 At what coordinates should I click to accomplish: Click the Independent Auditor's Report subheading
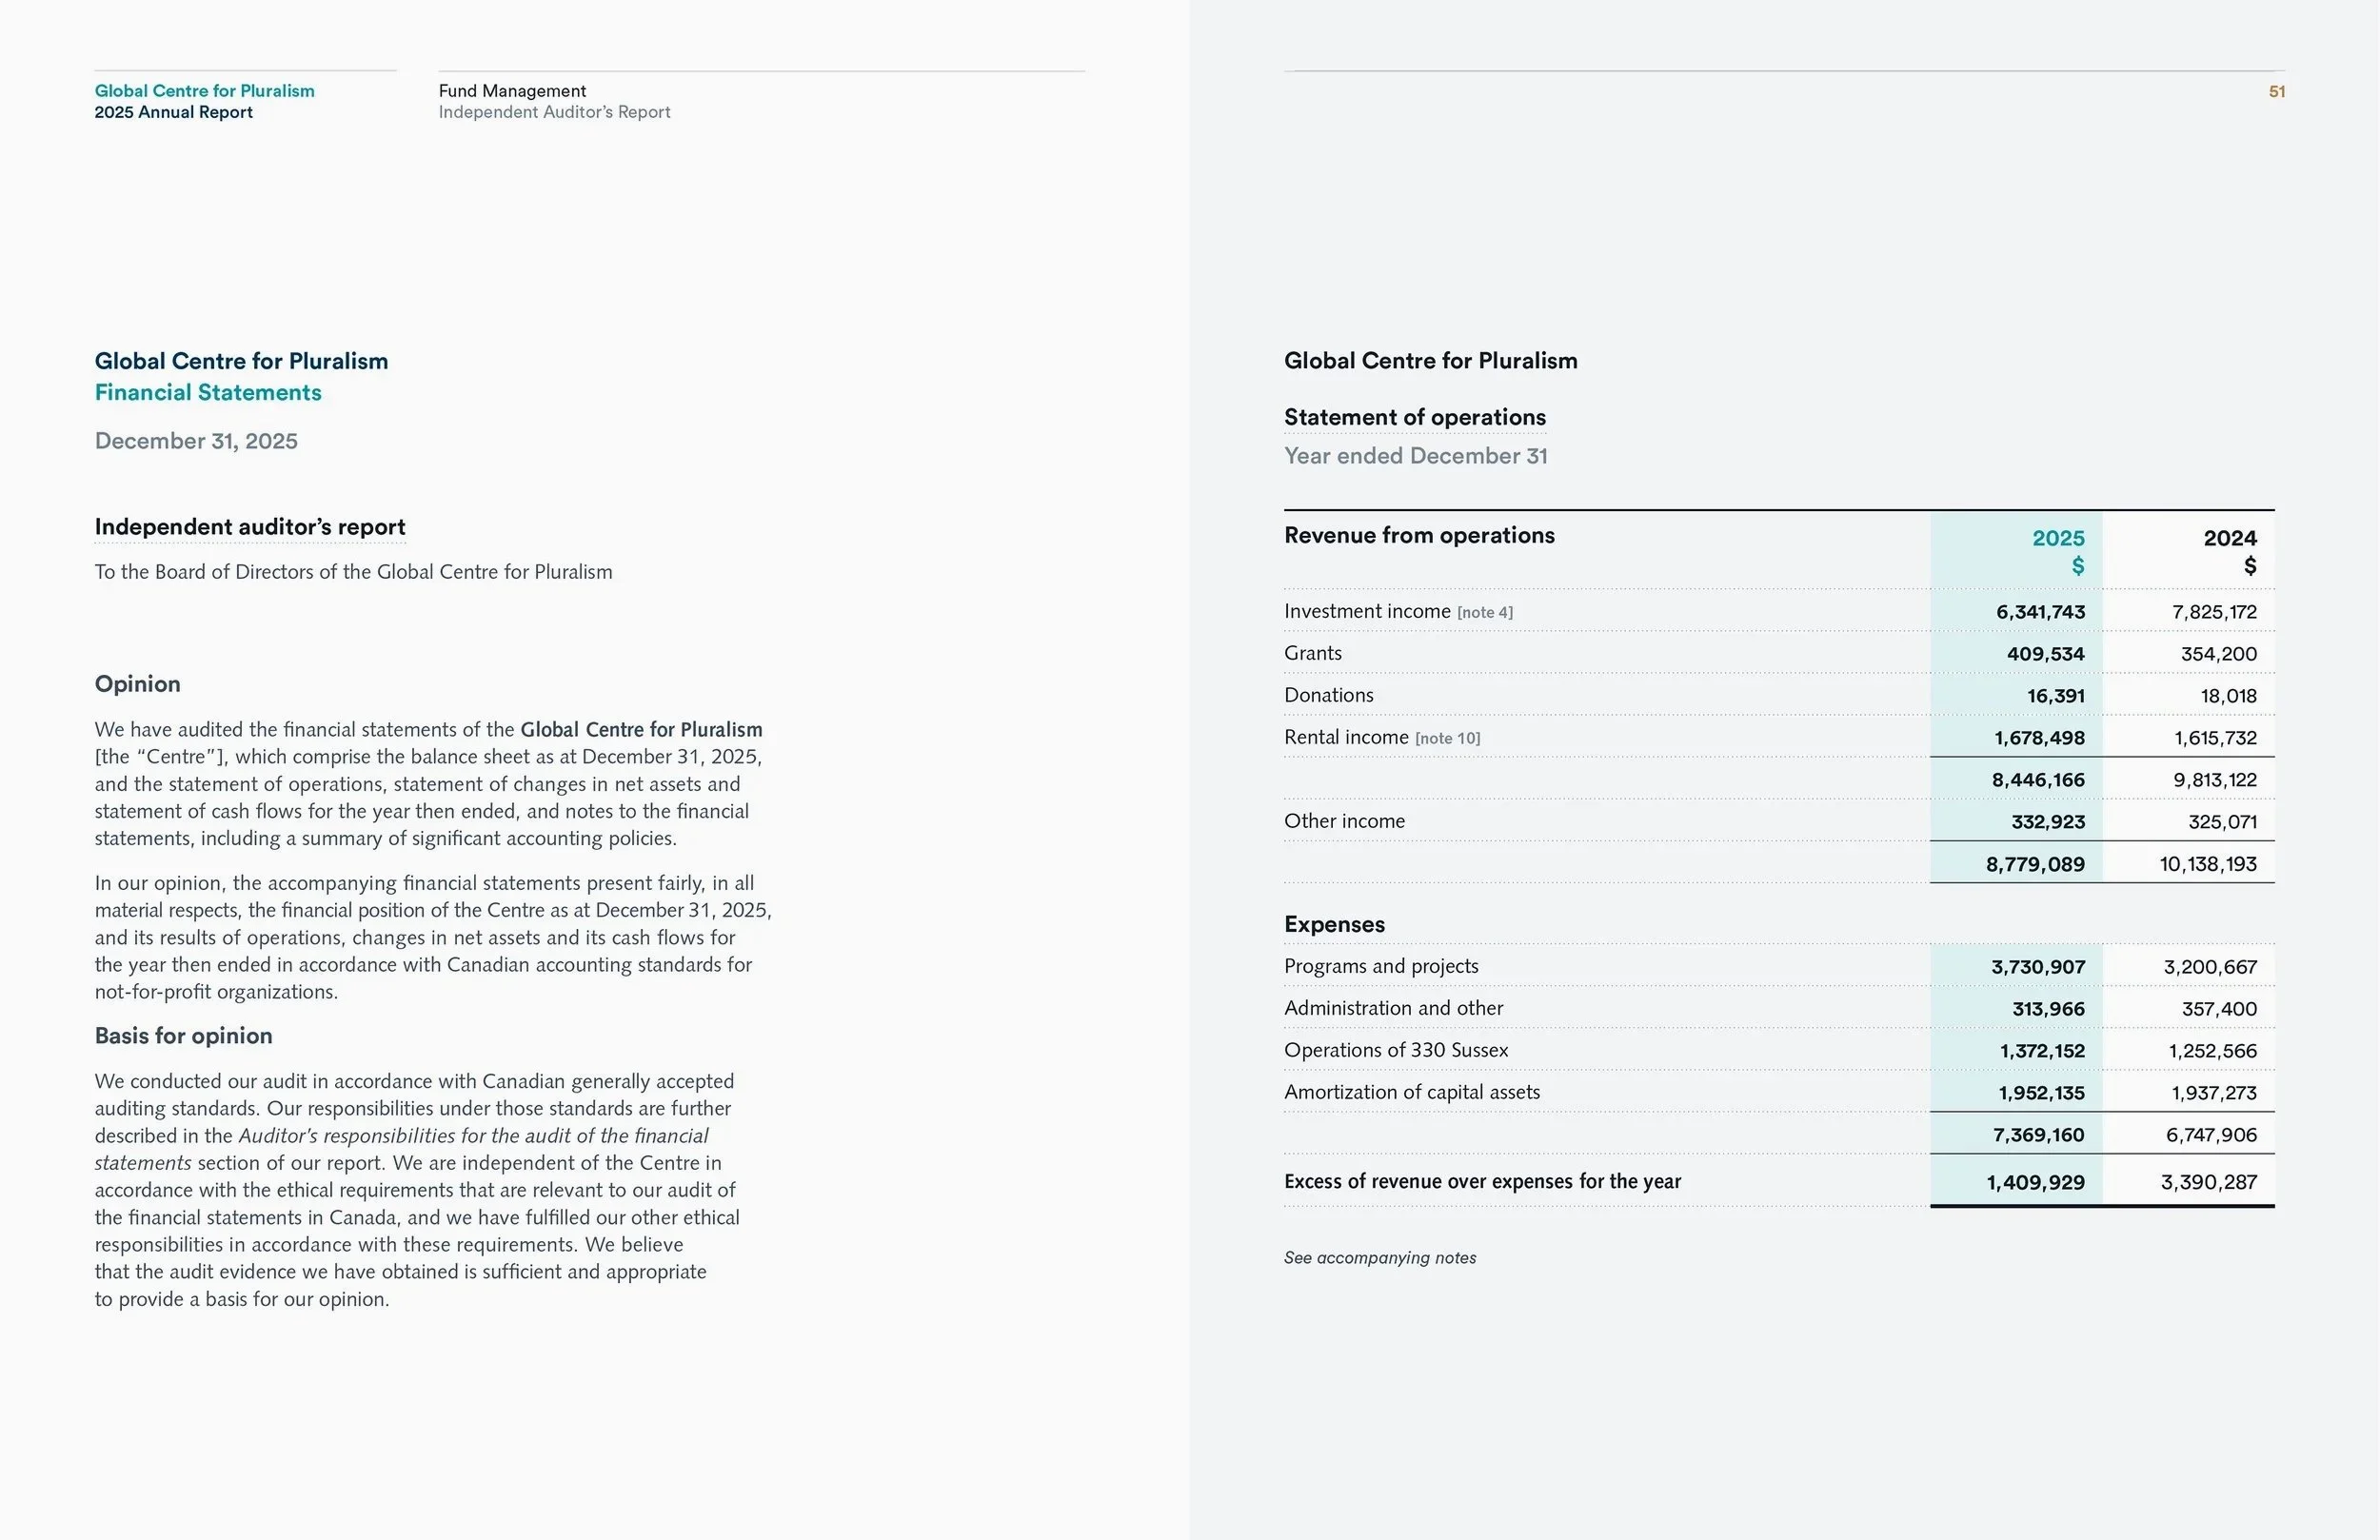pos(554,112)
